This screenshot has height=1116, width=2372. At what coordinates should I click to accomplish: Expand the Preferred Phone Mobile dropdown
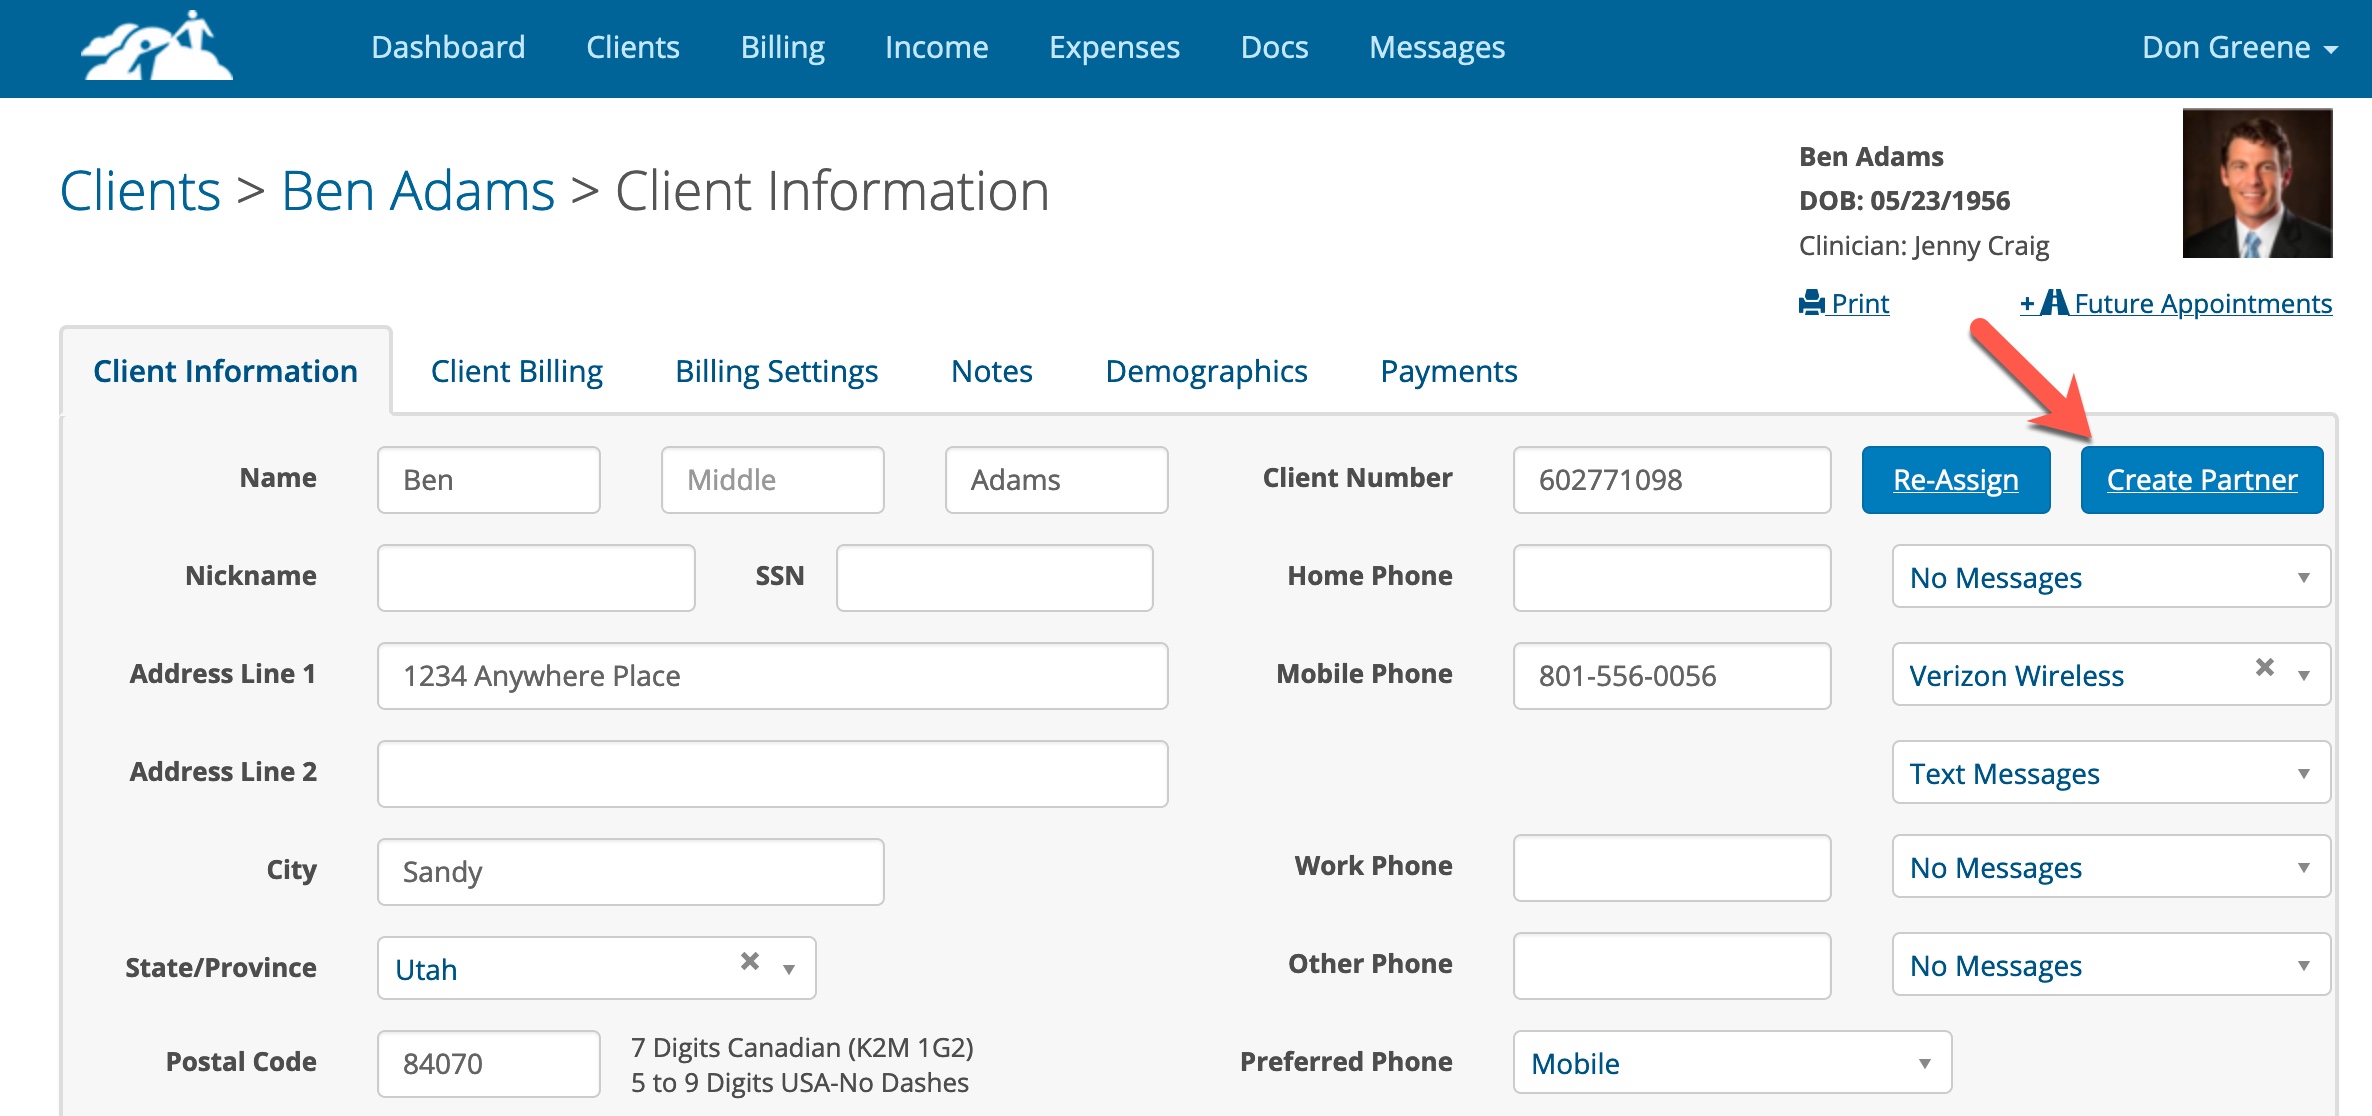point(1731,1063)
